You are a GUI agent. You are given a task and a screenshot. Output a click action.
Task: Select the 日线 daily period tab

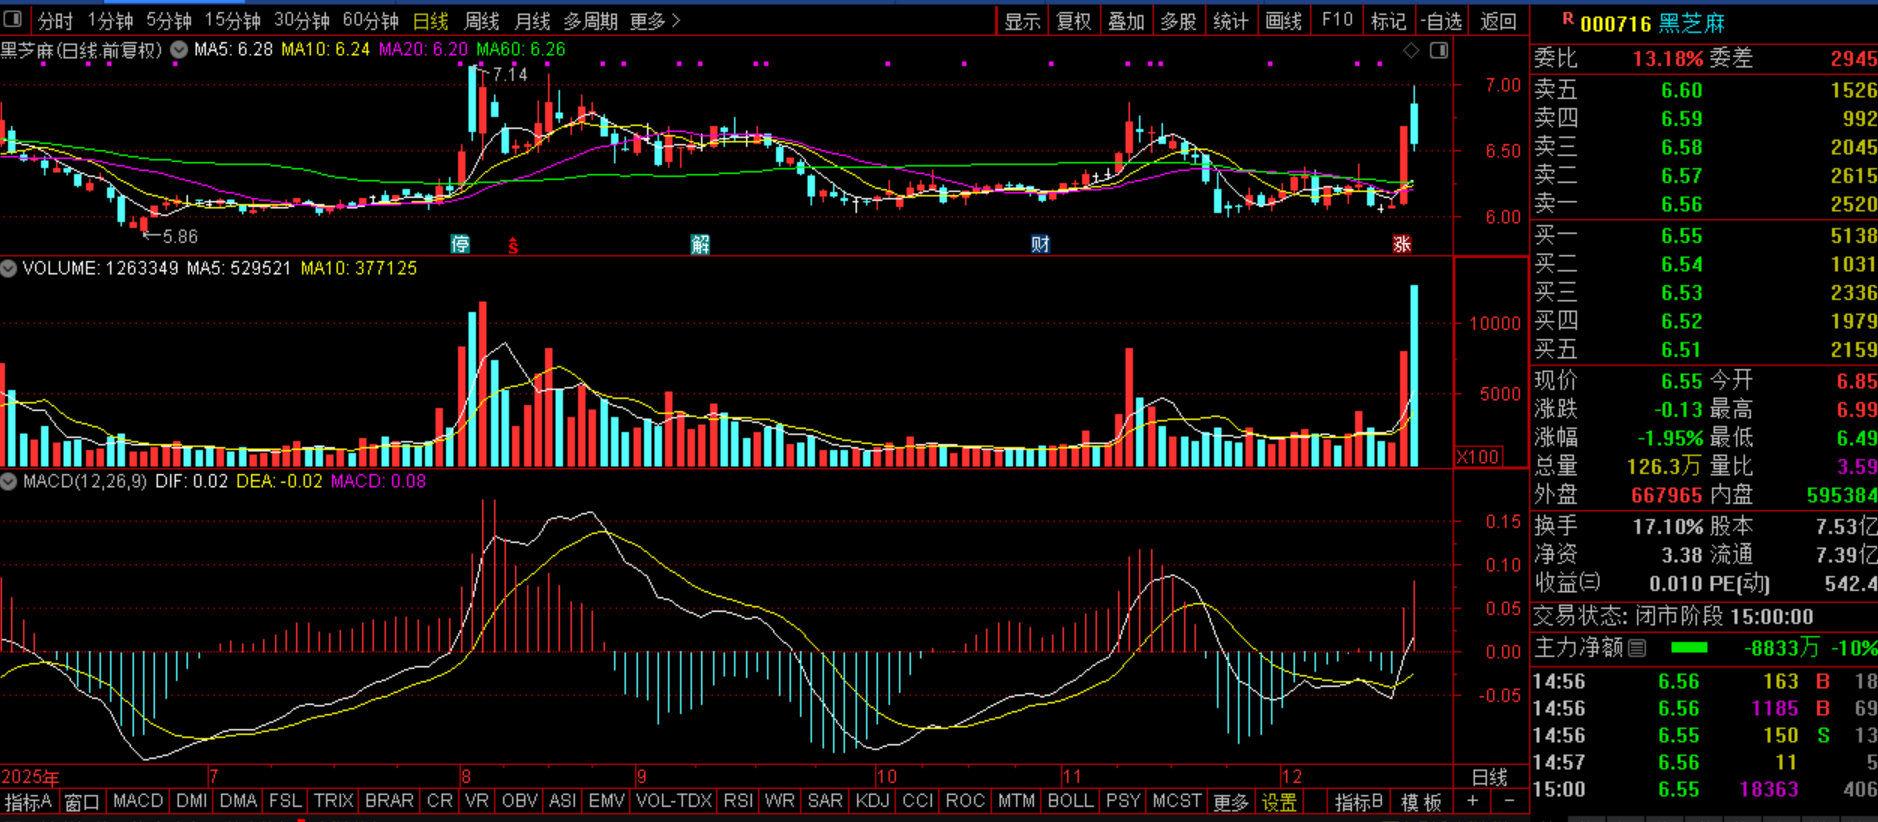[431, 21]
